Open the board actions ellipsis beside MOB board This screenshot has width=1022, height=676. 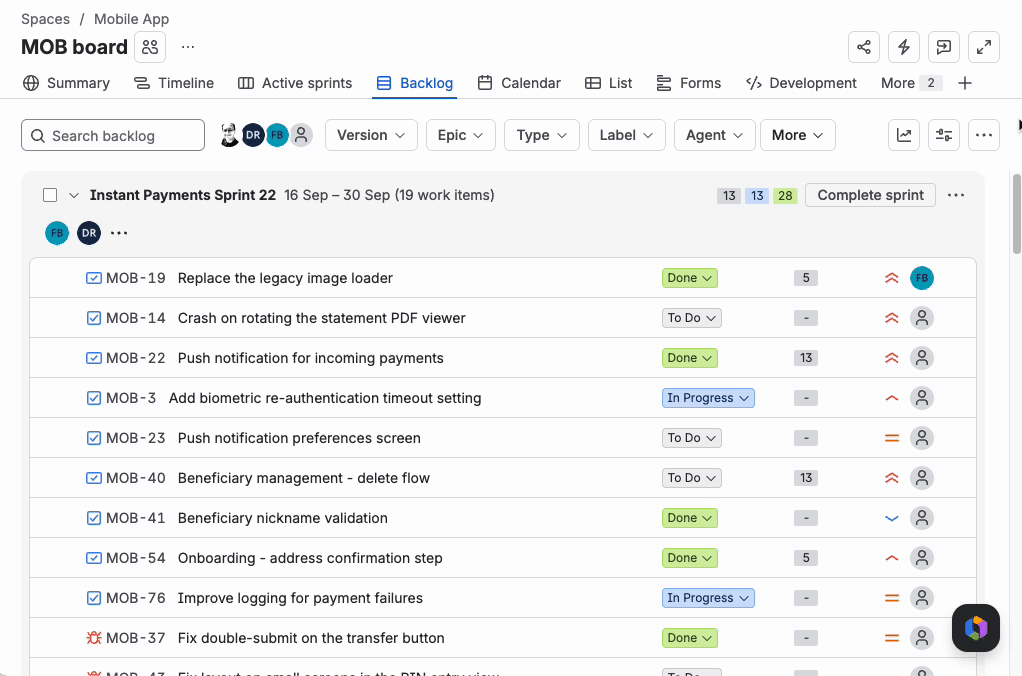(x=188, y=47)
